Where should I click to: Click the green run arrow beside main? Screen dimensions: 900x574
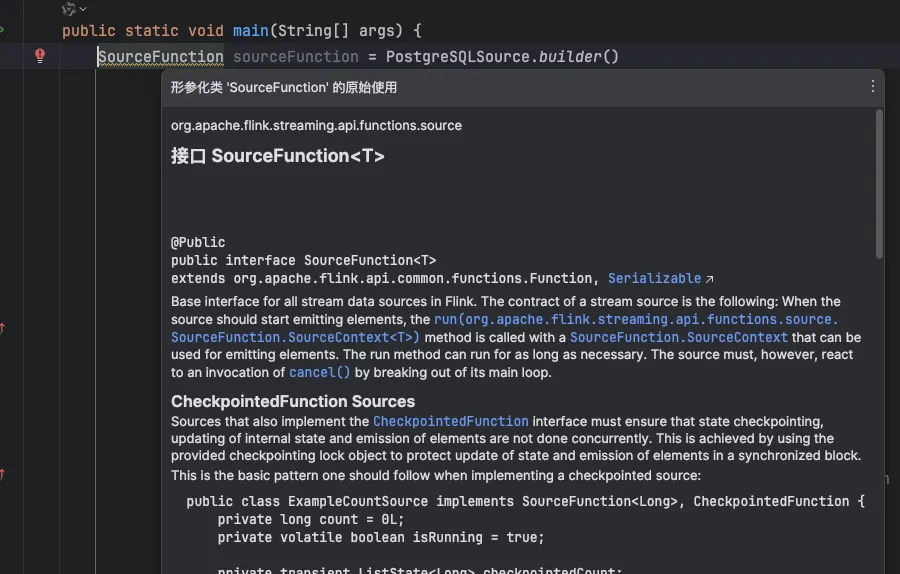click(x=2, y=30)
